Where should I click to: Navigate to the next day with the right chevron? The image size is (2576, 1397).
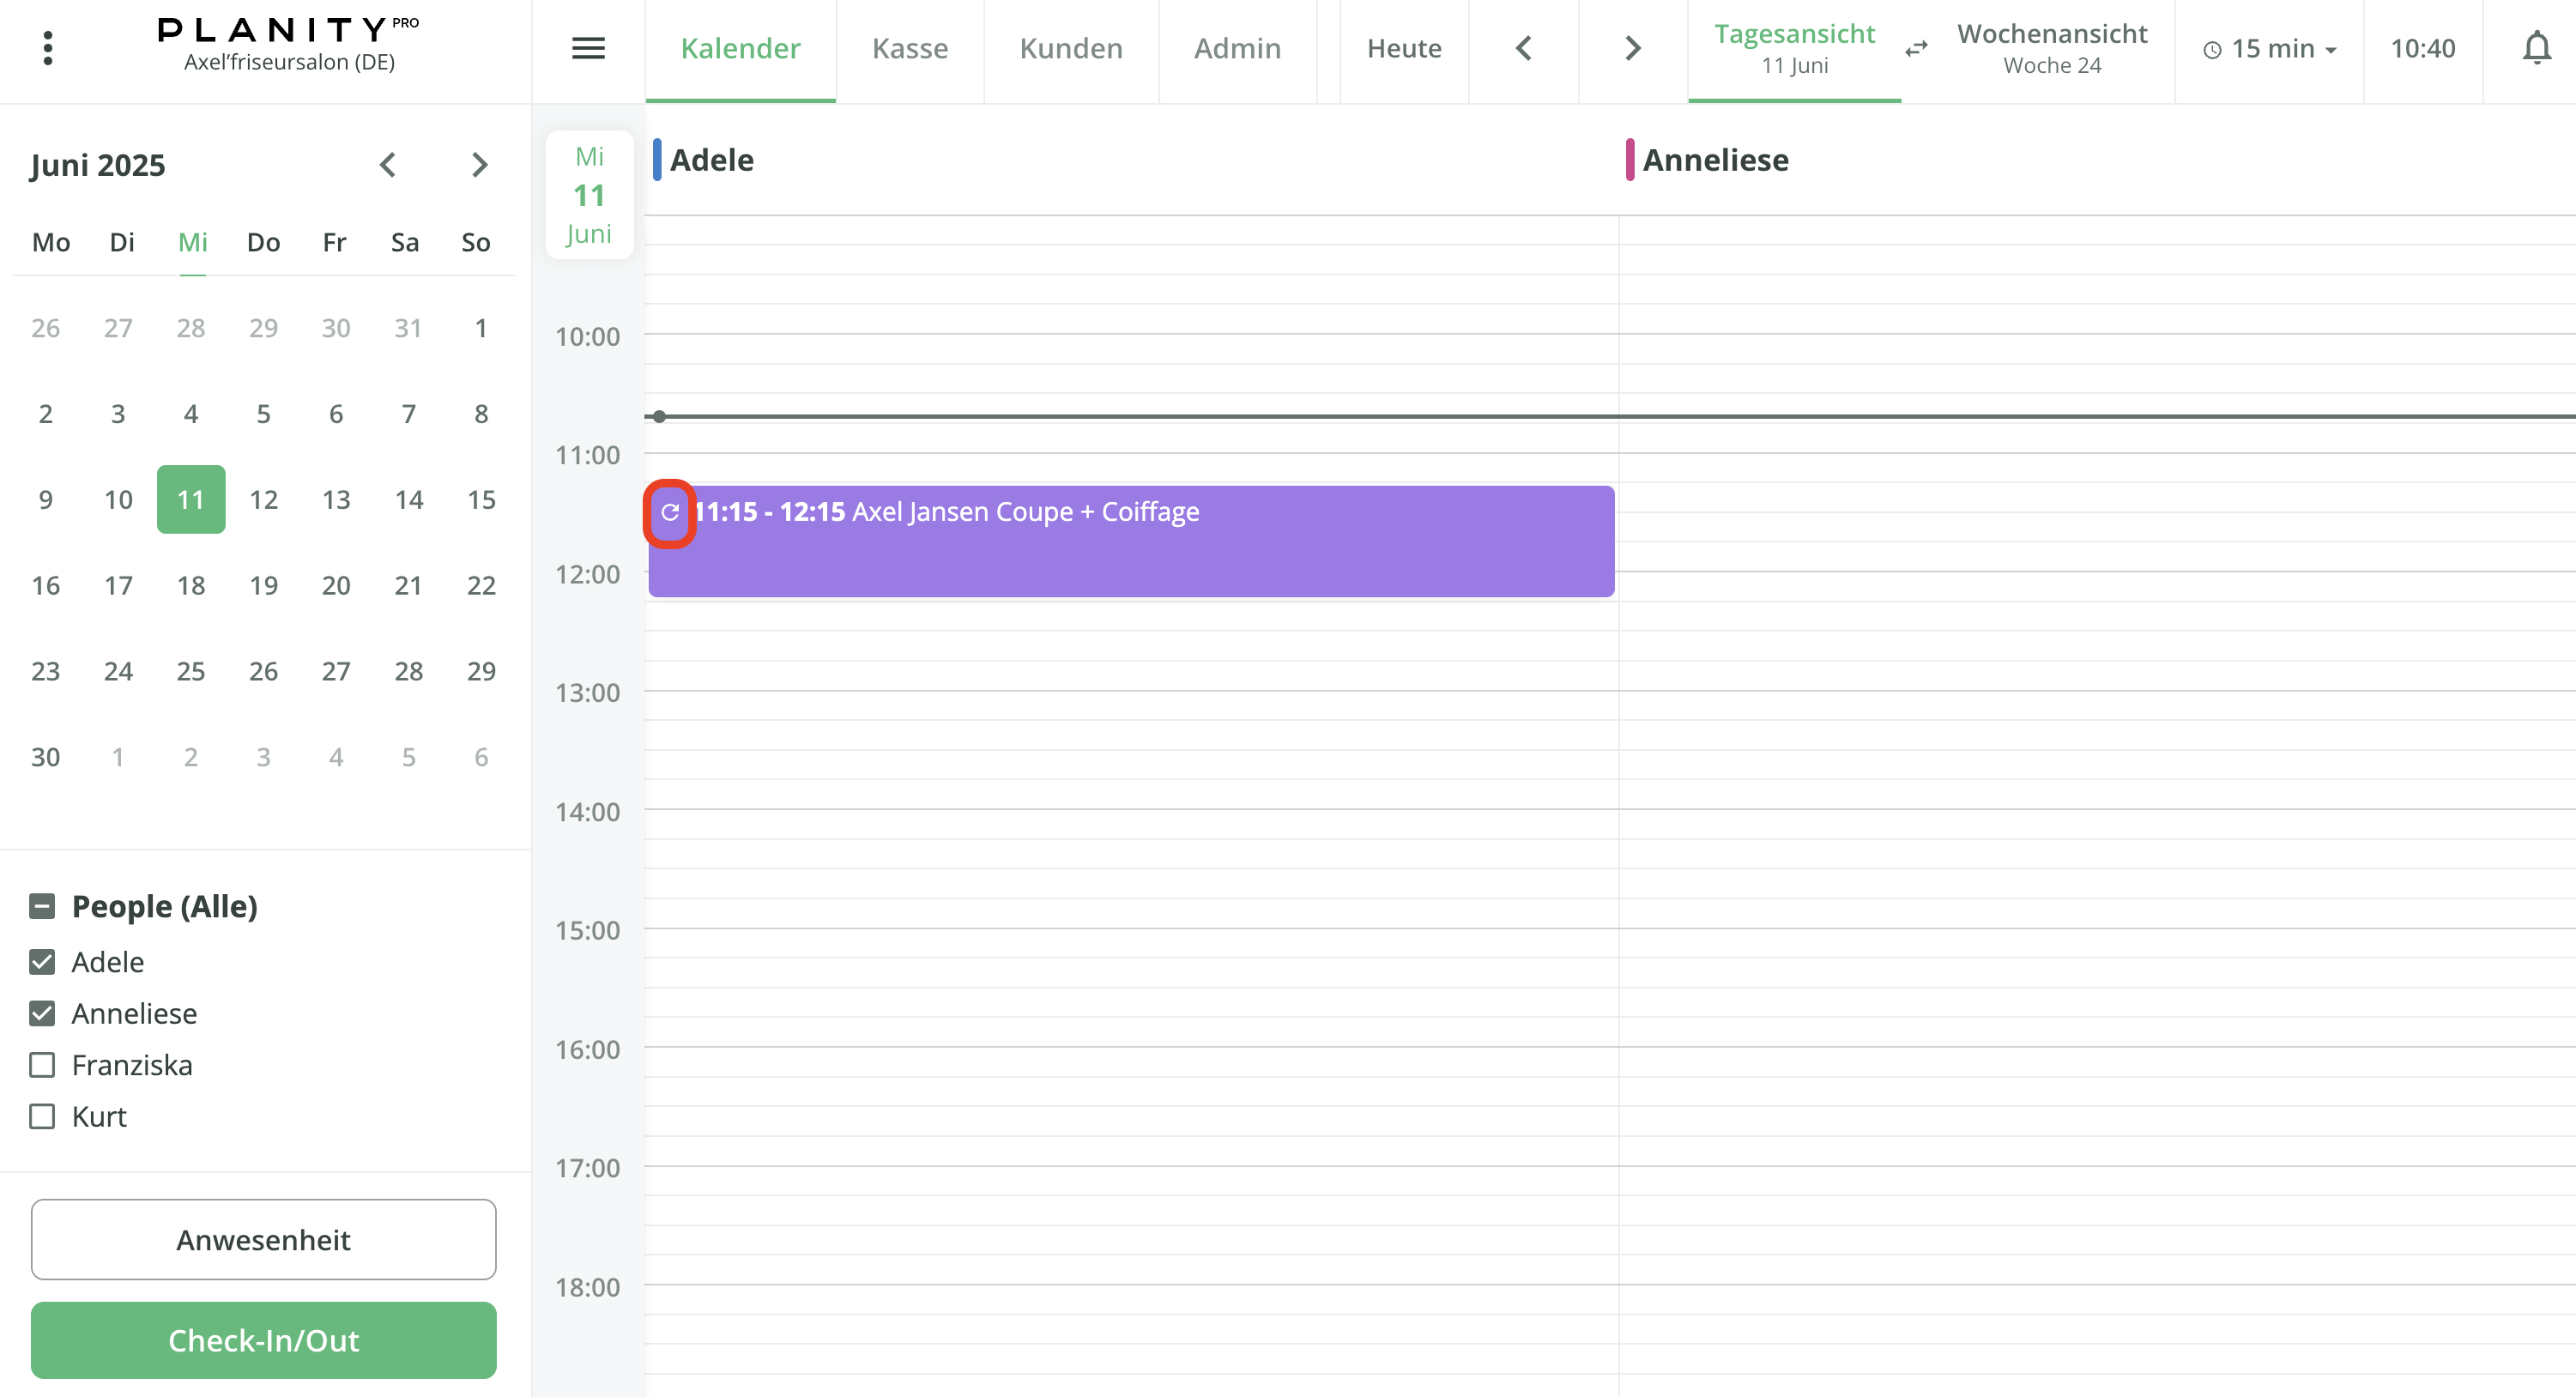coord(1631,47)
